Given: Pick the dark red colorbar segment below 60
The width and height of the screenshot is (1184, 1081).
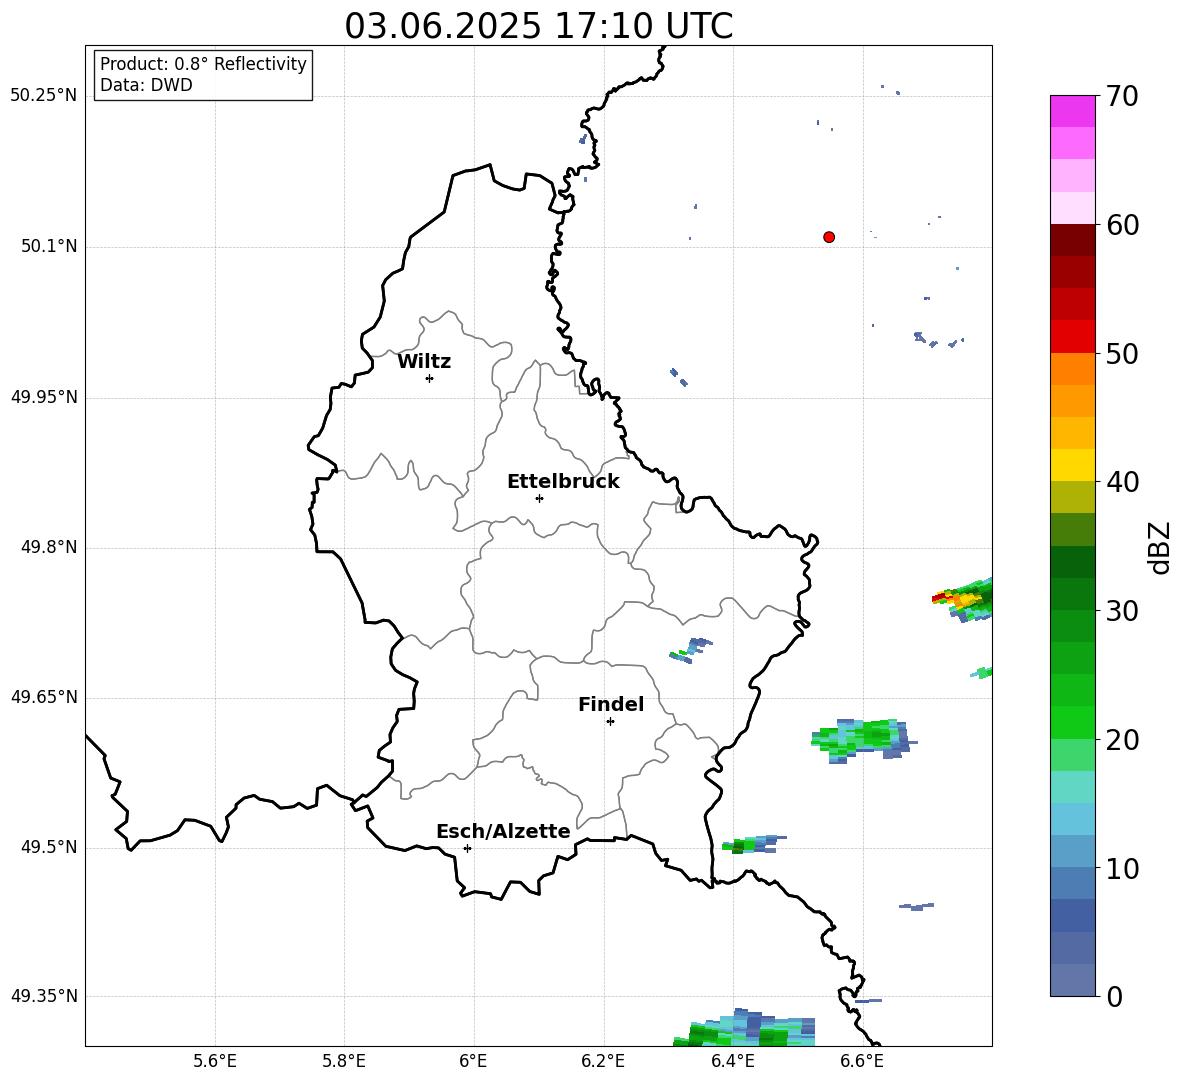Looking at the screenshot, I should [x=1072, y=240].
